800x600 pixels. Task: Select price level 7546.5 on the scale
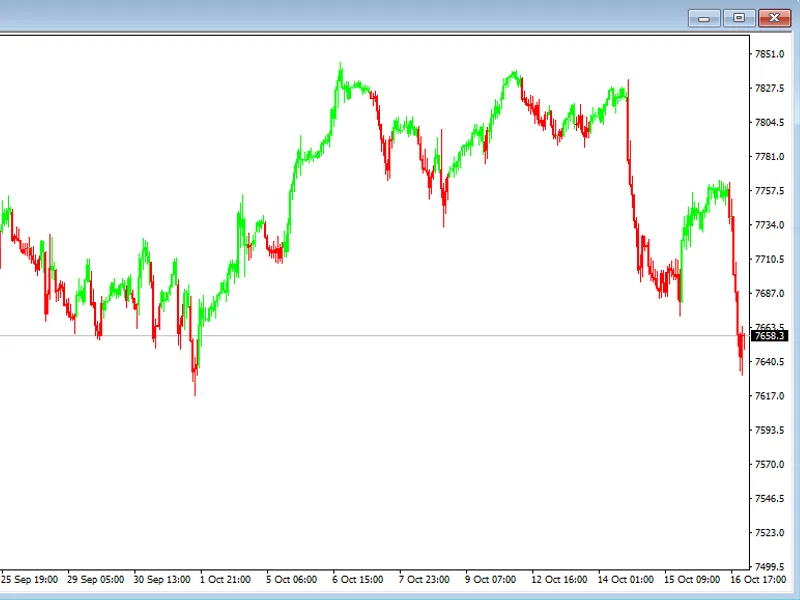pos(769,498)
